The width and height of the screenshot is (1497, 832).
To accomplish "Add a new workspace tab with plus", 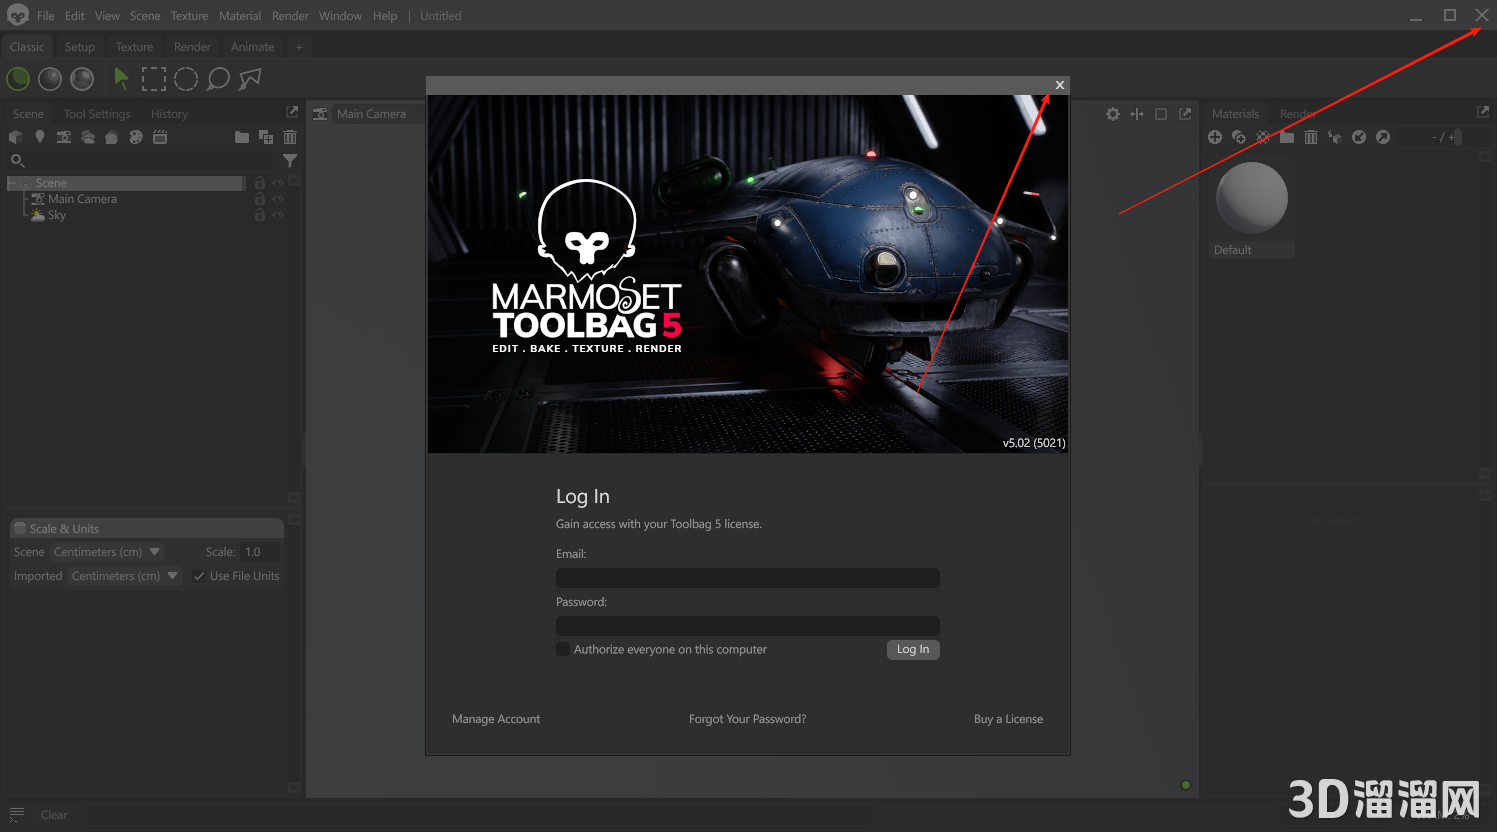I will pyautogui.click(x=298, y=47).
